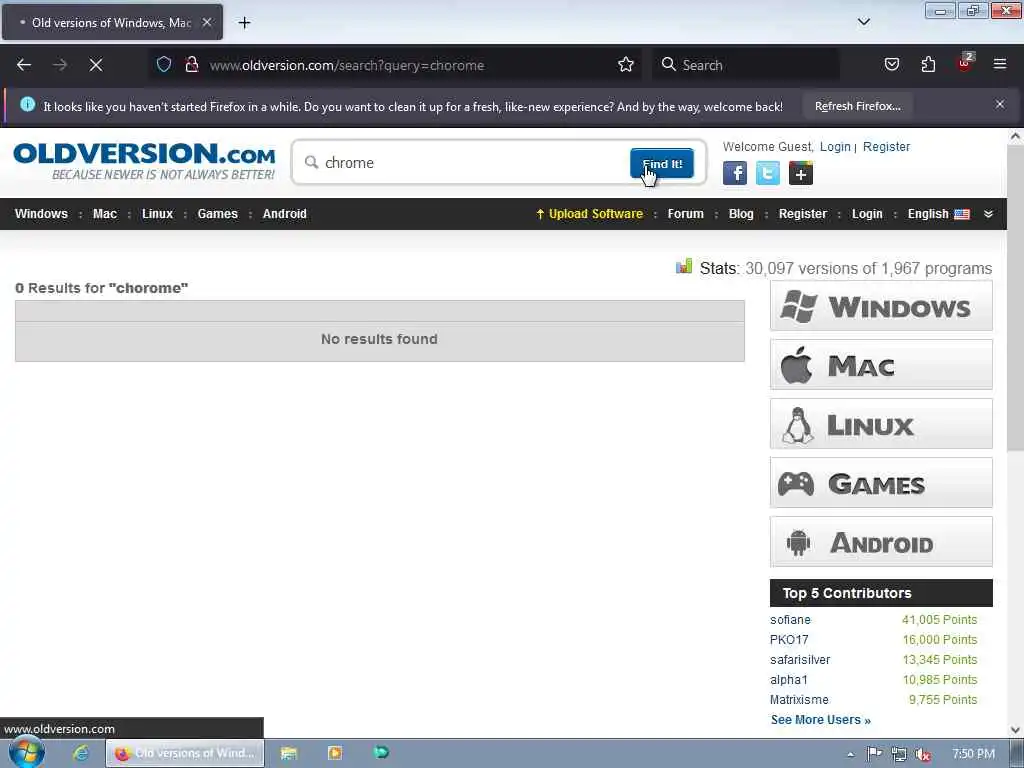Click Refresh Firefox button

click(x=857, y=106)
